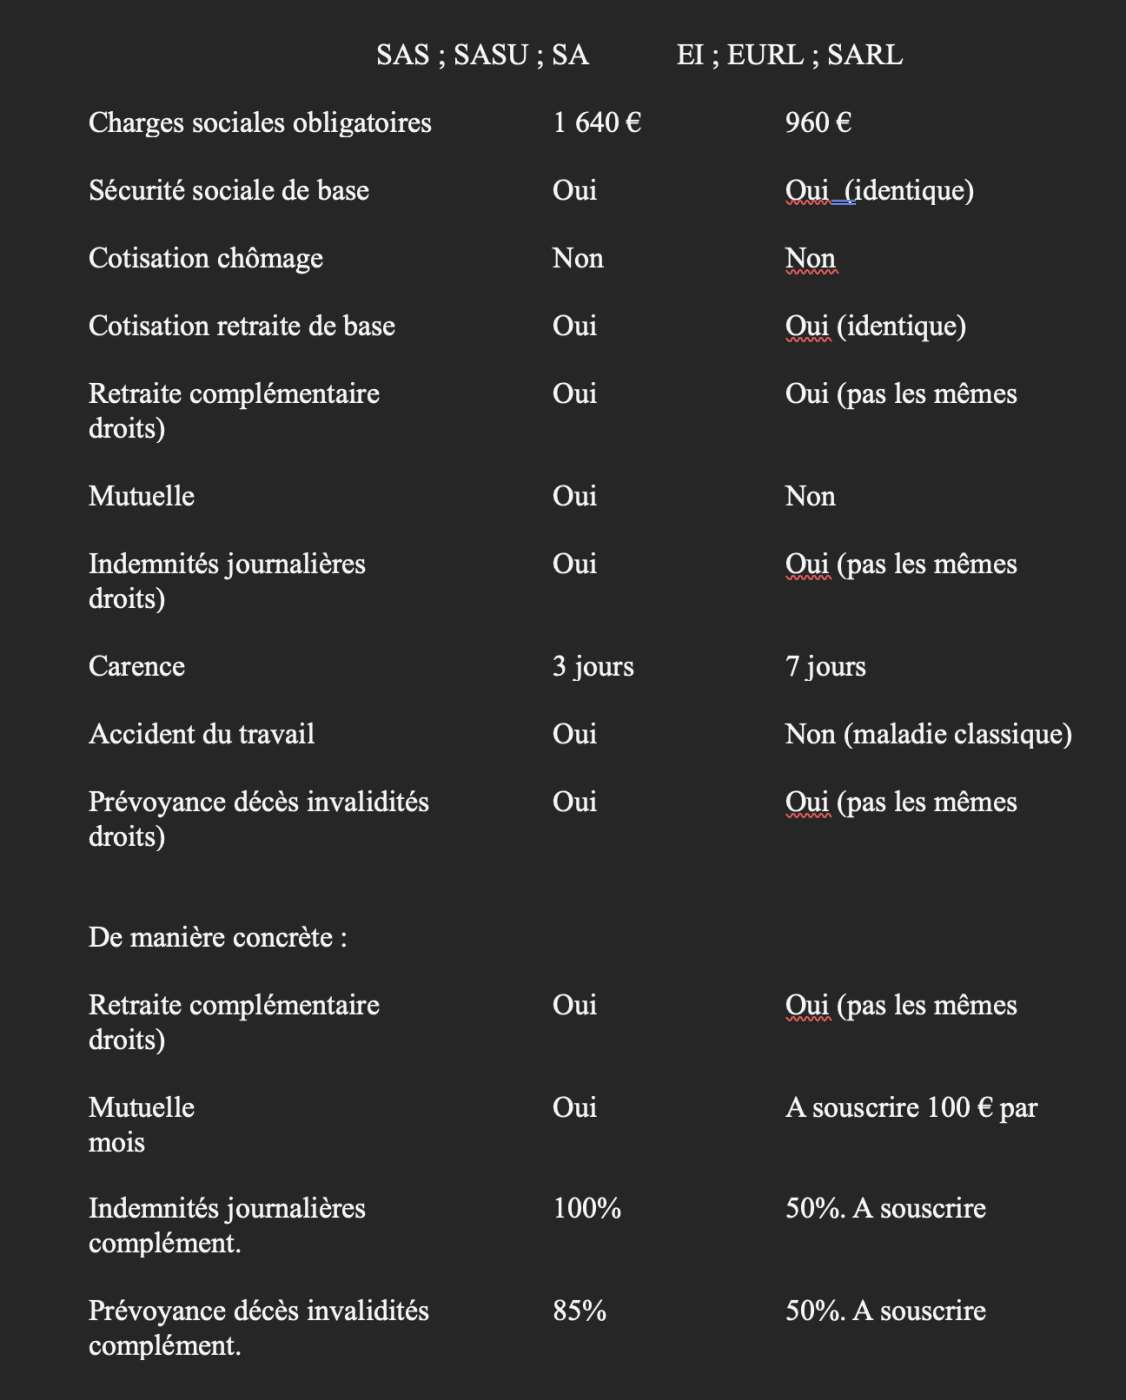Select the "1 640 €" amount
Screen dimensions: 1126x1400
[596, 123]
